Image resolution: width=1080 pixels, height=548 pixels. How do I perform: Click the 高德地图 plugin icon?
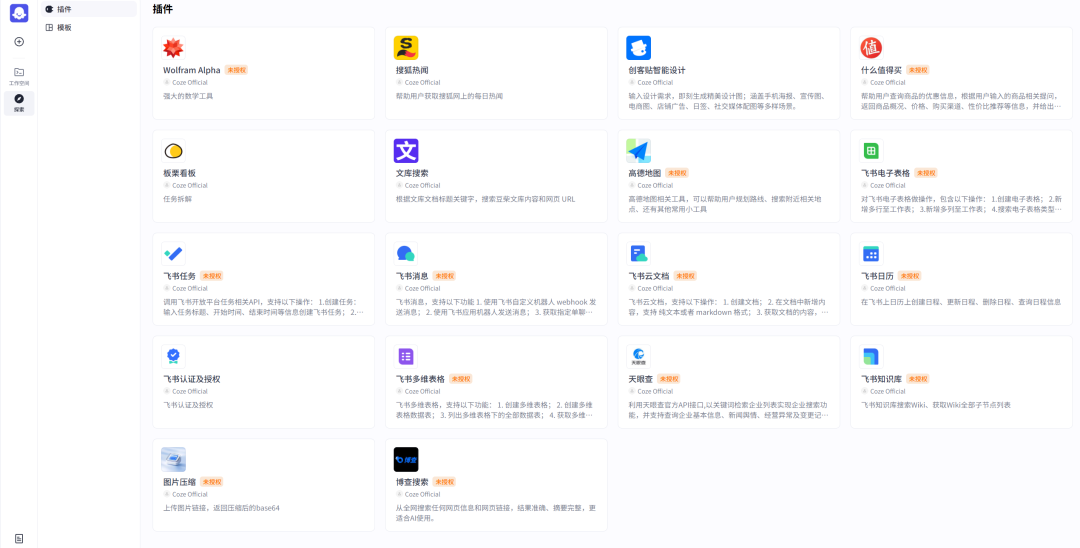click(x=638, y=151)
